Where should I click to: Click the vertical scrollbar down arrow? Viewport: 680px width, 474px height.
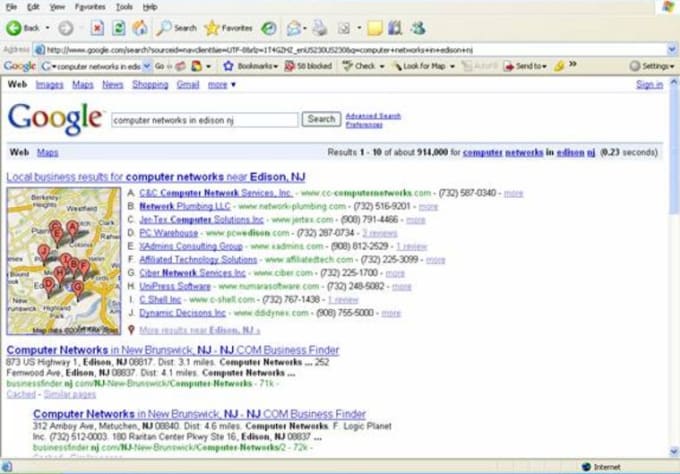673,451
